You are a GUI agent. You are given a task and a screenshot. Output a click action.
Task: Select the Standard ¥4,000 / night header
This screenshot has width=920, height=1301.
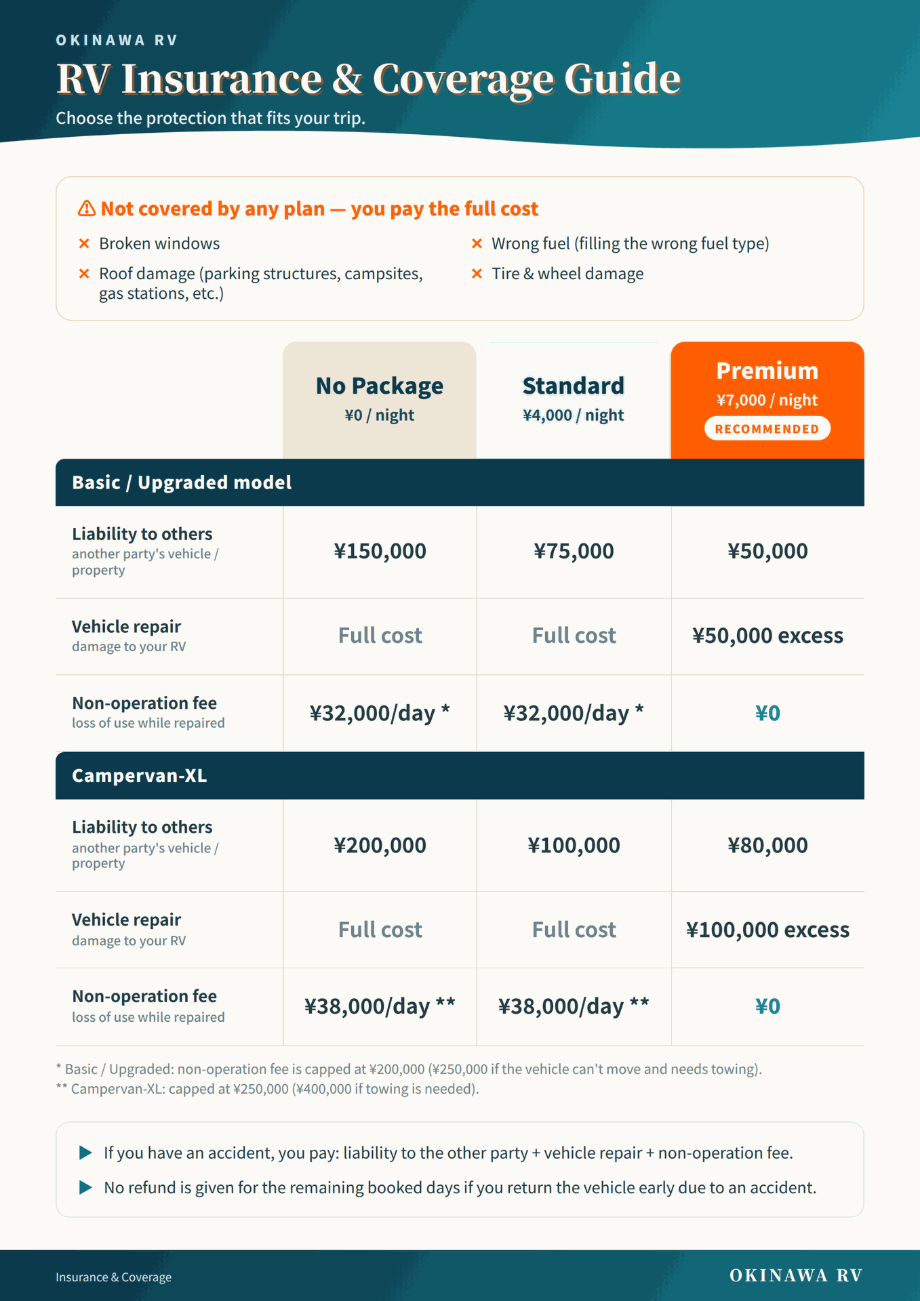point(573,400)
